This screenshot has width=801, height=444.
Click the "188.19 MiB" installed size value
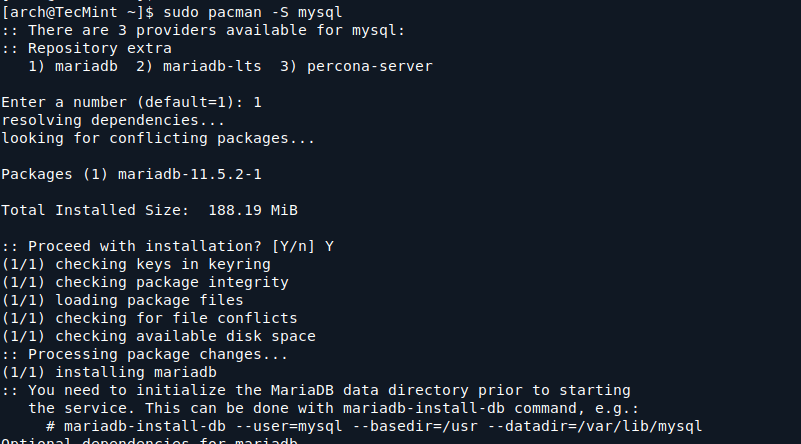point(252,210)
